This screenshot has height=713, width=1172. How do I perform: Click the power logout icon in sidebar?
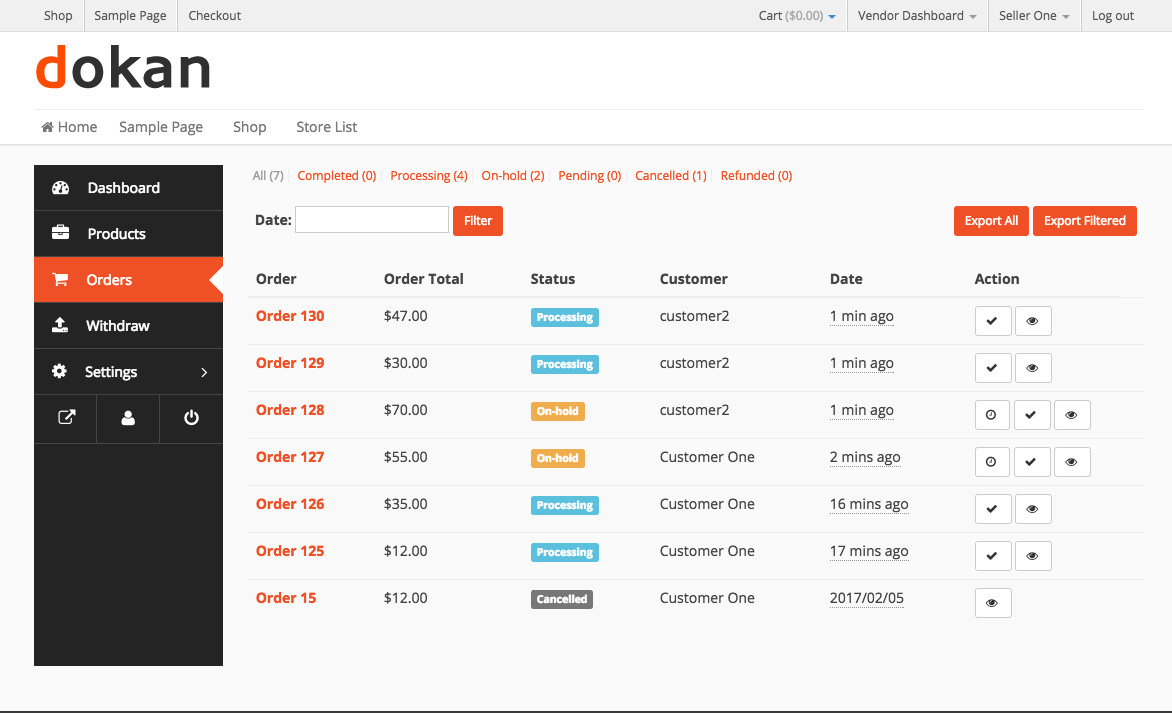point(191,418)
